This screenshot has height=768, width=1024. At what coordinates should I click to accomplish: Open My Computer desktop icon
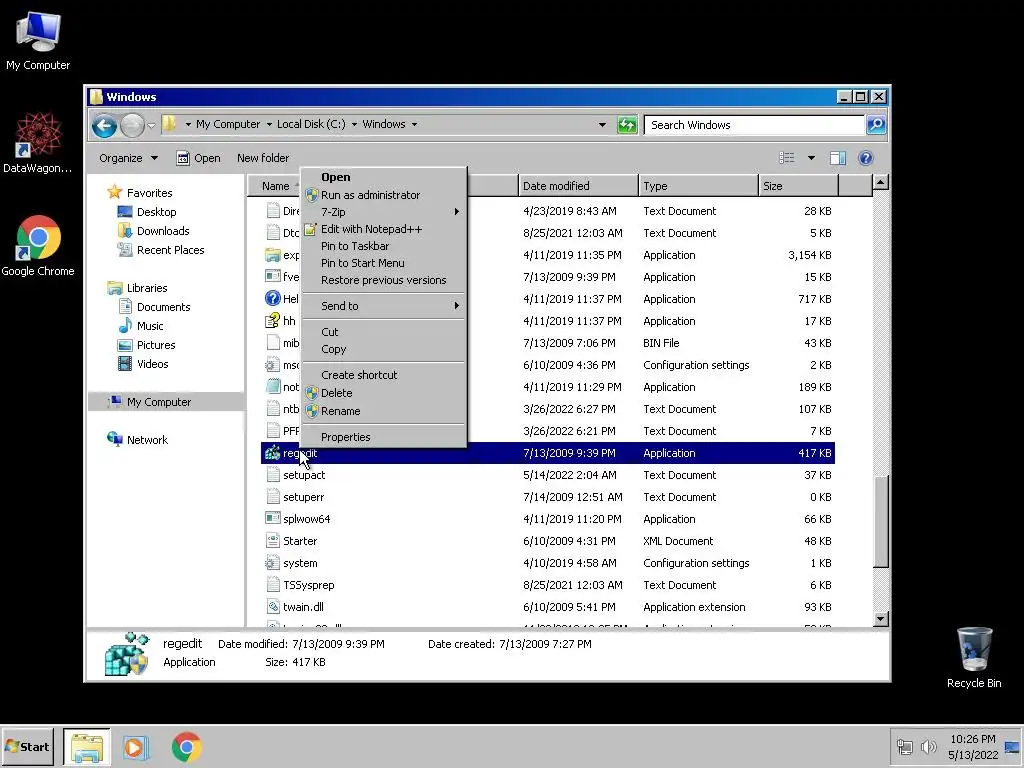click(x=38, y=40)
